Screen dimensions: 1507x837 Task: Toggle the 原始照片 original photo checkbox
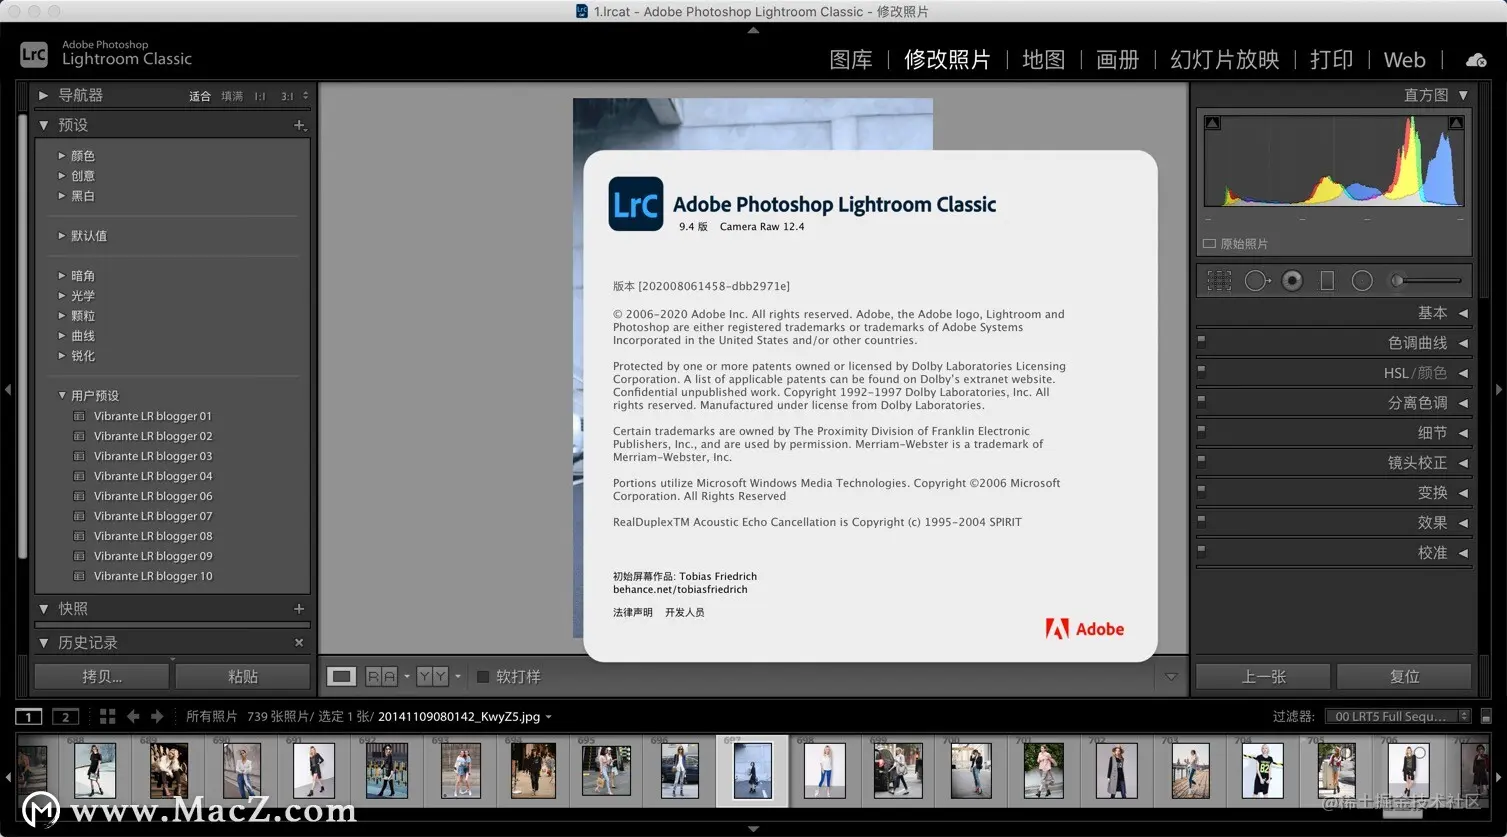pyautogui.click(x=1209, y=244)
